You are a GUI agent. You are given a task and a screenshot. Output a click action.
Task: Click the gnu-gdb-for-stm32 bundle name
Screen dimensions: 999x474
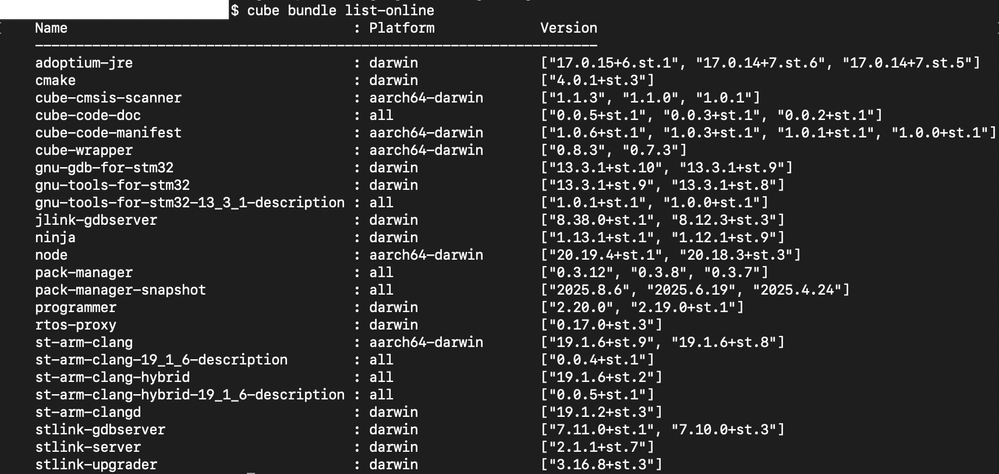click(101, 167)
